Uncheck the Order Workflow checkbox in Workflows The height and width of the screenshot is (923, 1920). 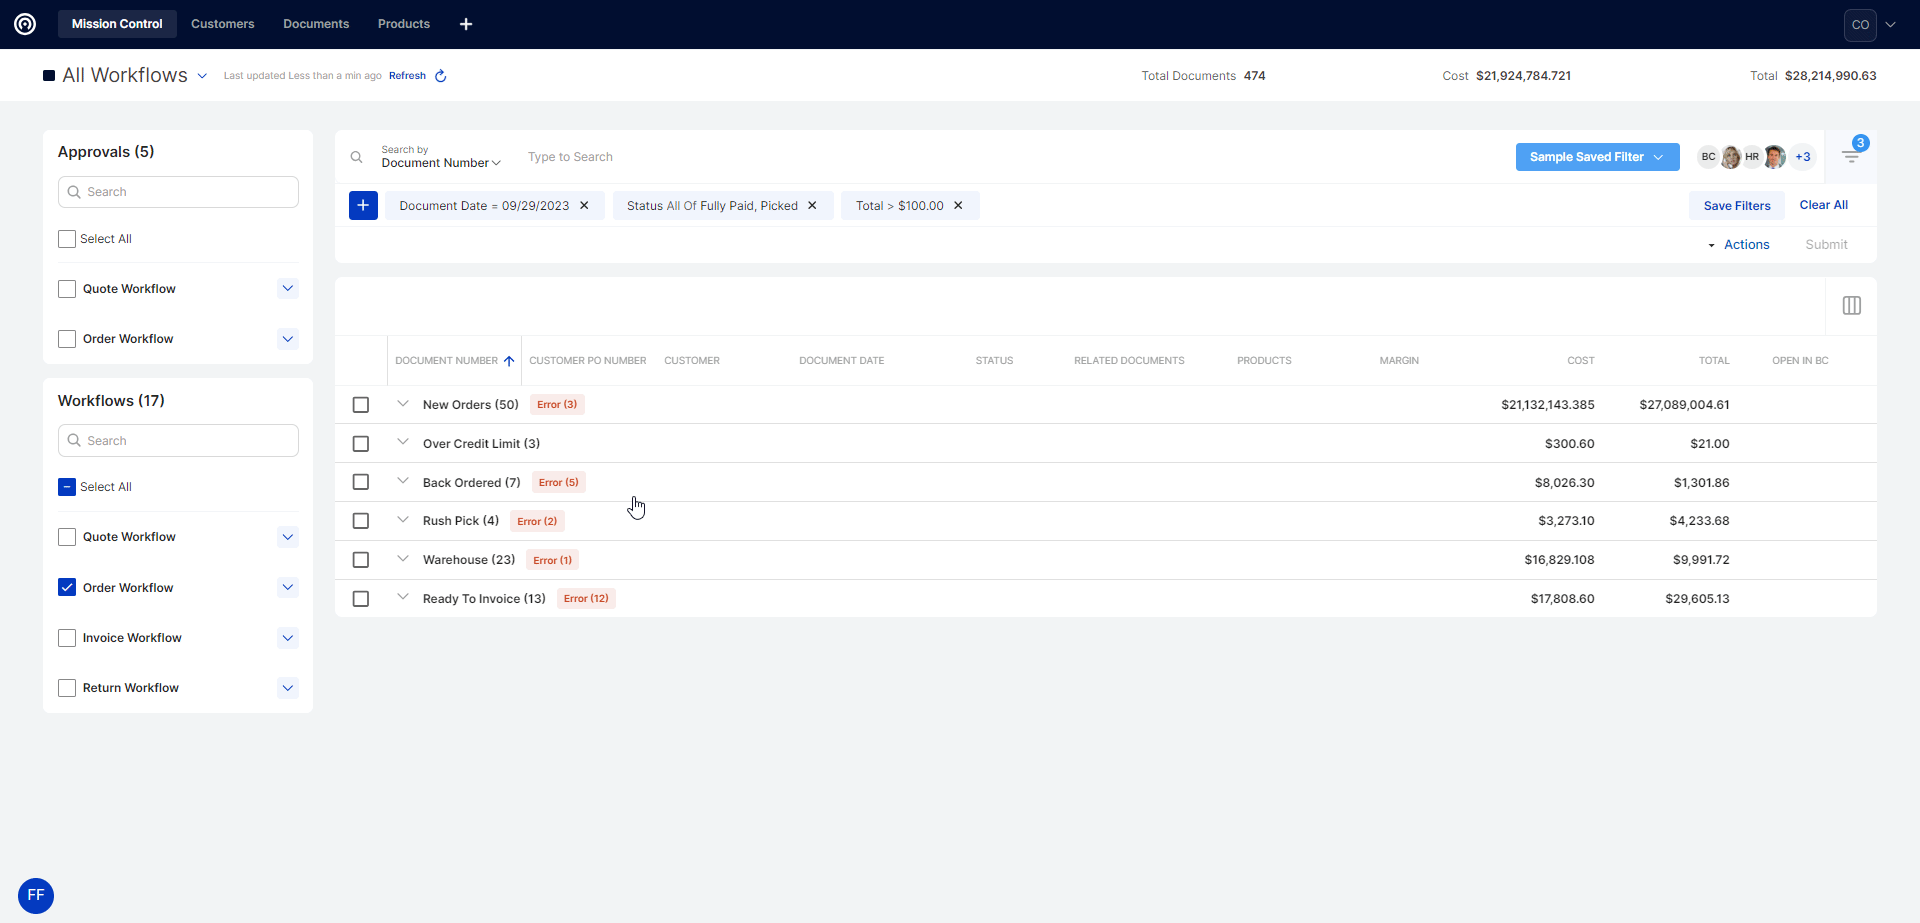coord(67,587)
